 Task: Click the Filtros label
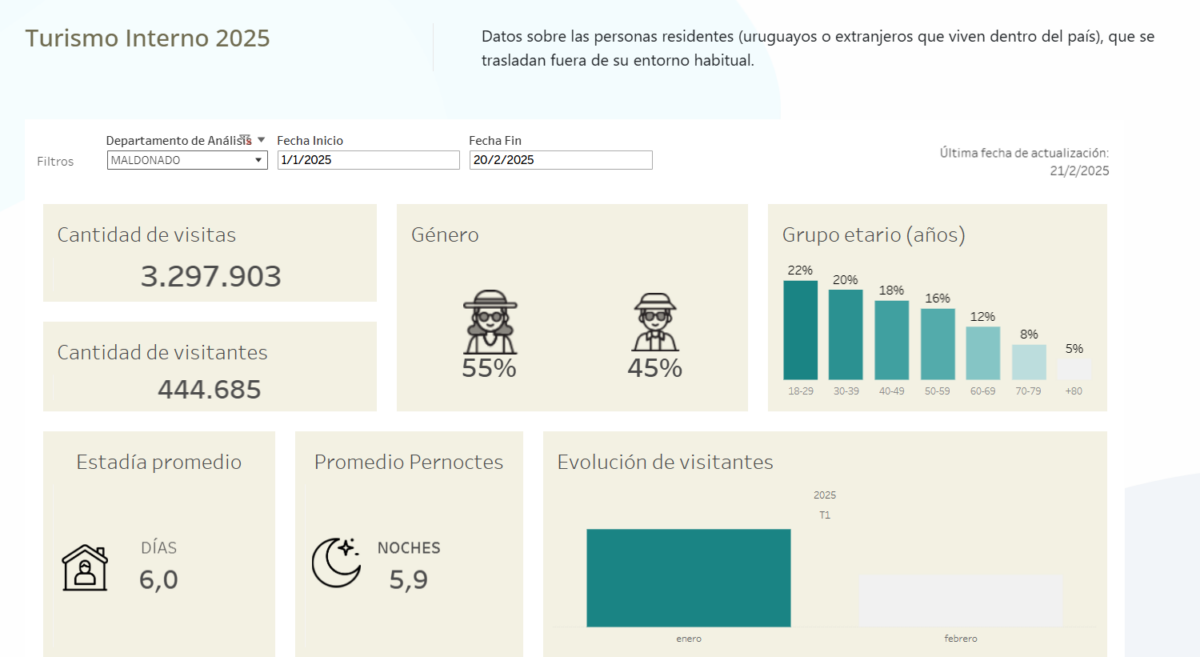point(55,161)
